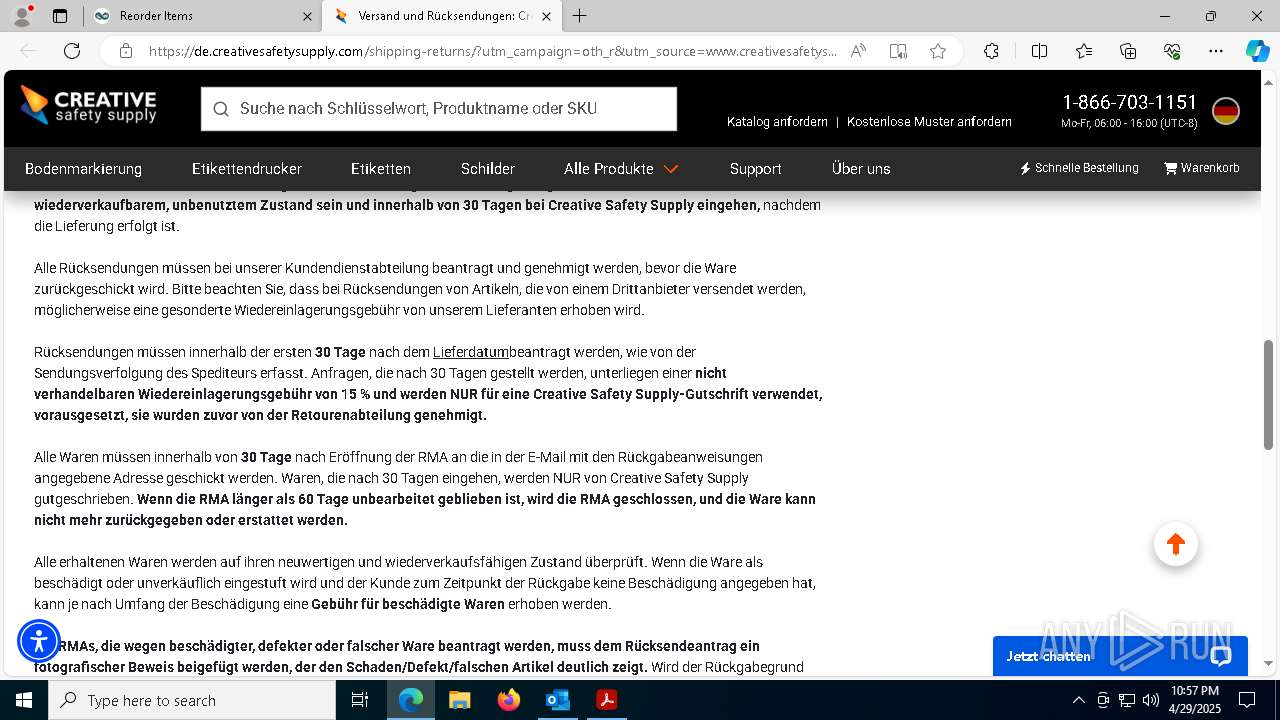
Task: Click the phone number 1-866-703-1151
Action: 1129,102
